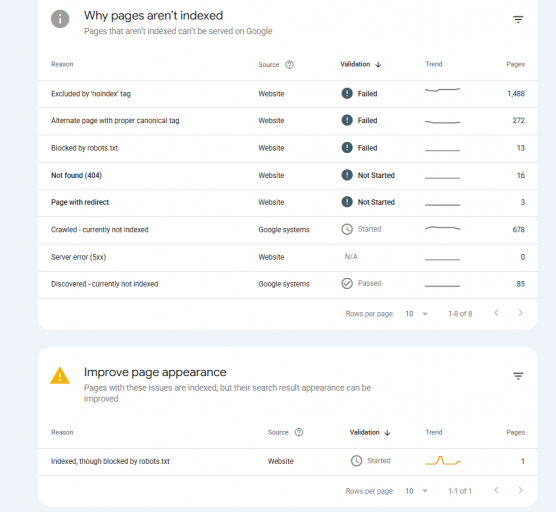This screenshot has width=556, height=512.
Task: Click the 16 pages count for Not found (404)
Action: coord(521,176)
